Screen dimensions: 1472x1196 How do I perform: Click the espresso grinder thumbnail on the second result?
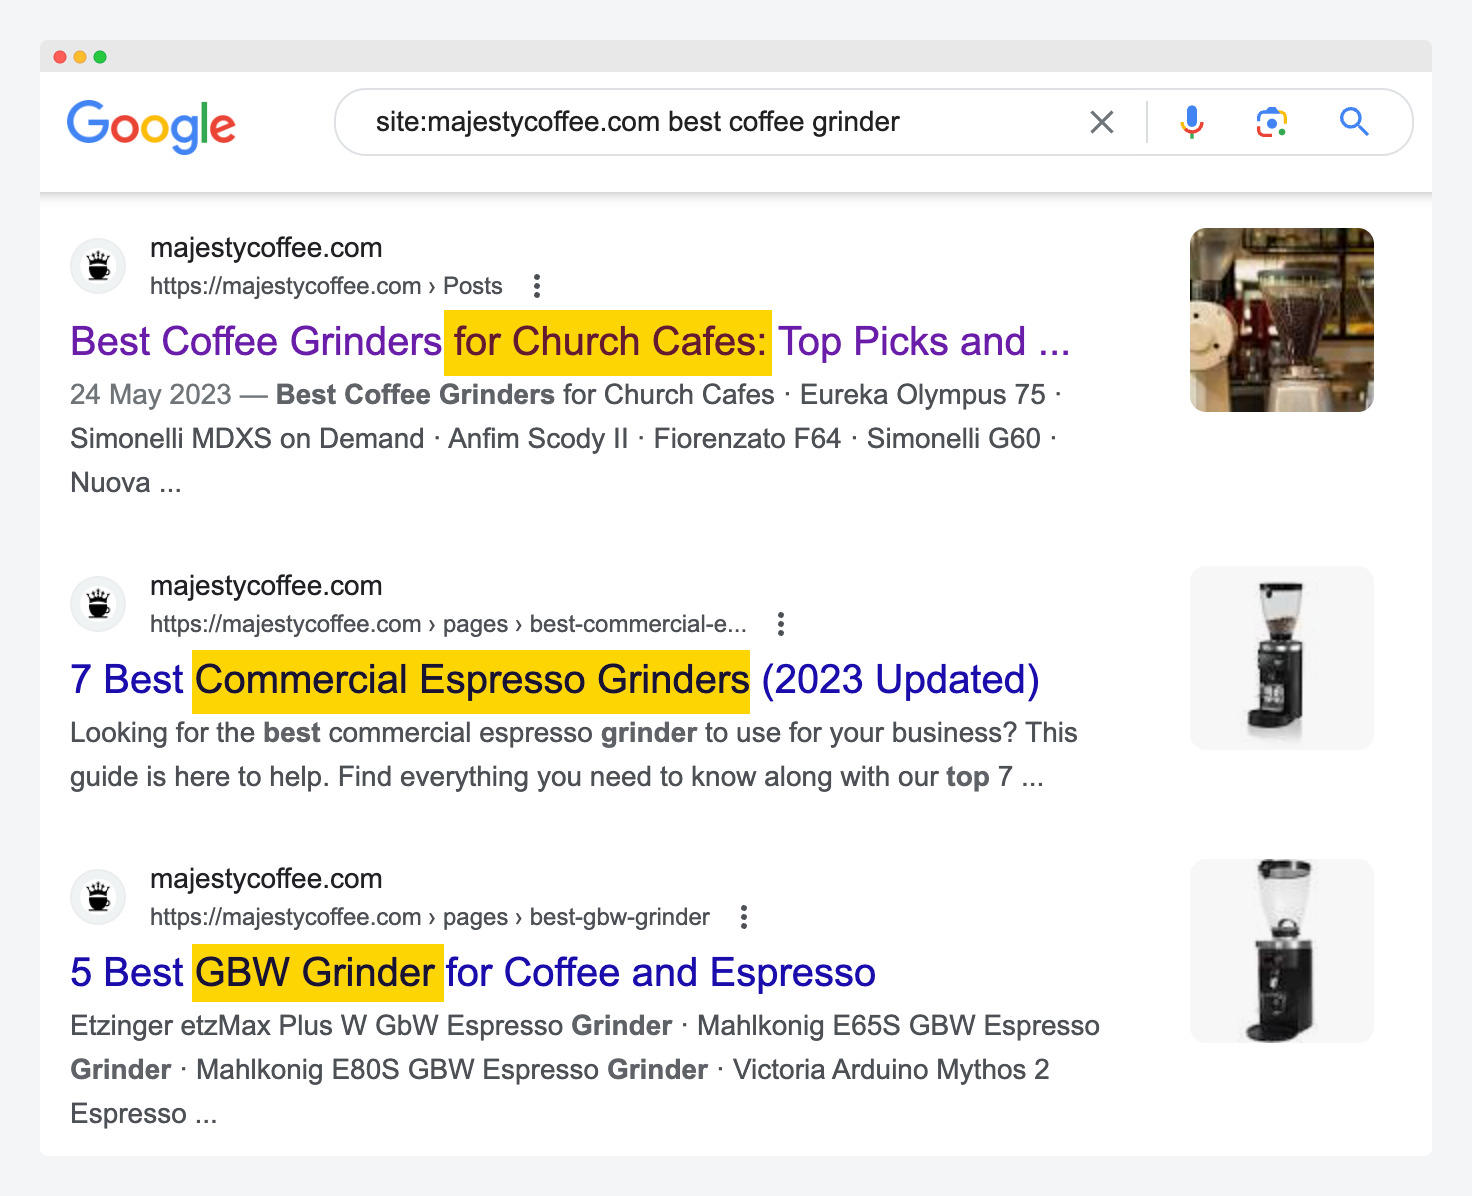coord(1281,657)
